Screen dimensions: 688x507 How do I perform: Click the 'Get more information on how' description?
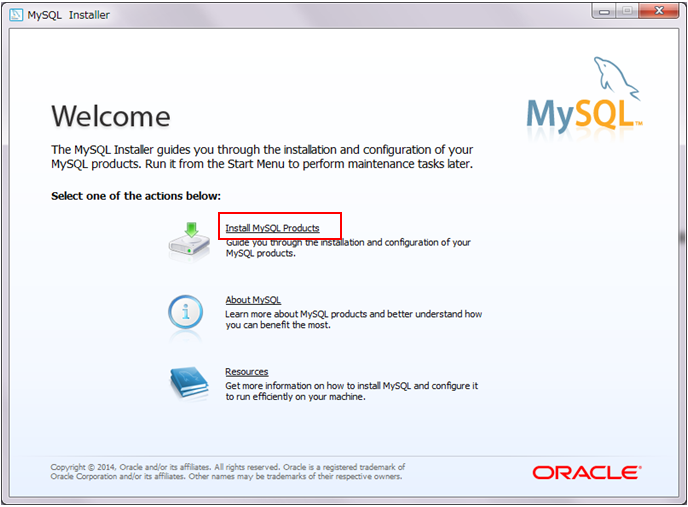(x=351, y=391)
